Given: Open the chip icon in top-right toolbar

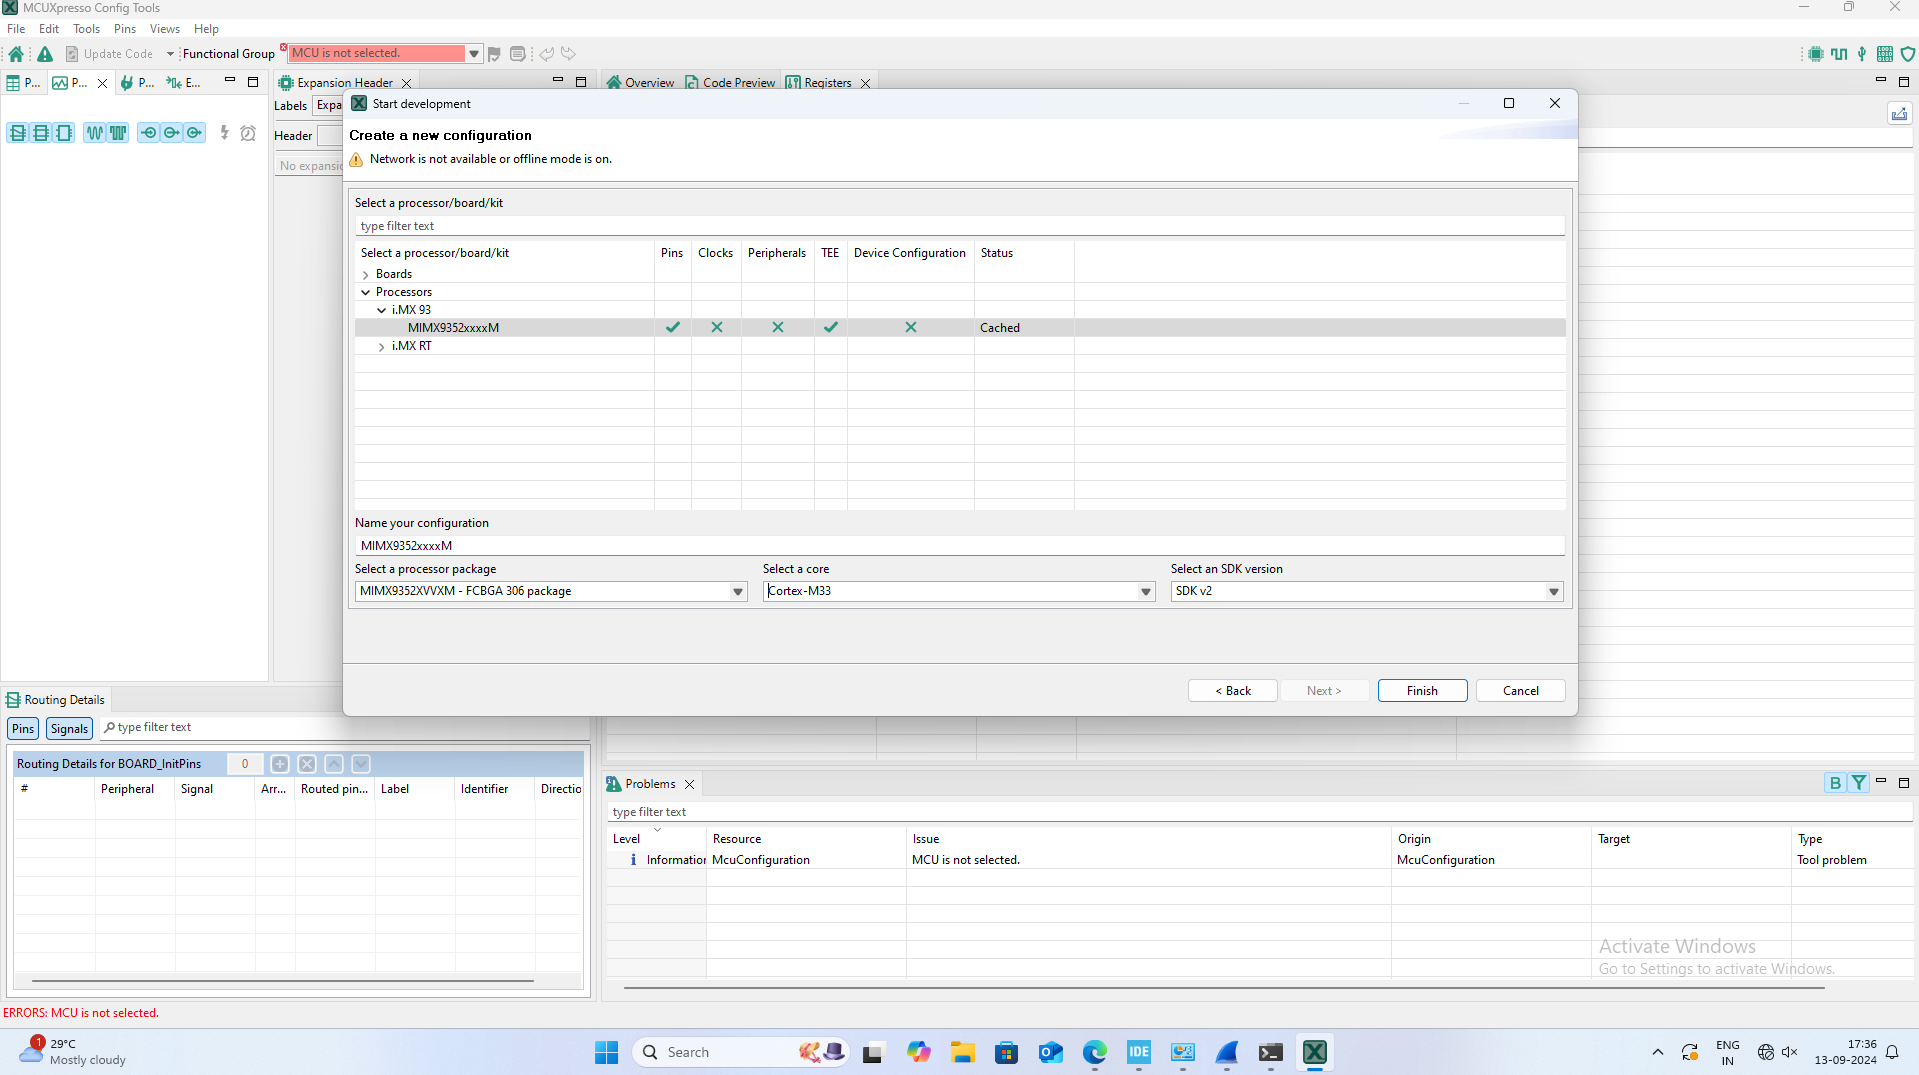Looking at the screenshot, I should pos(1816,54).
